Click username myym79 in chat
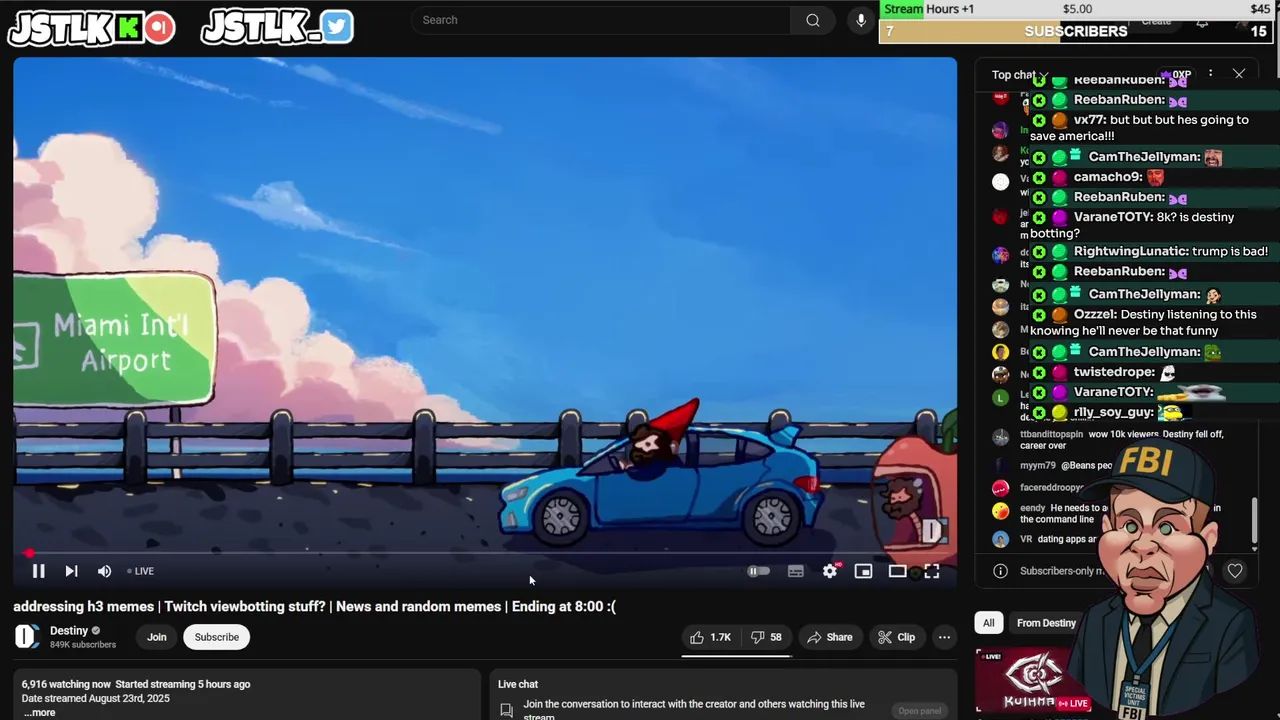This screenshot has height=720, width=1280. [x=1038, y=466]
